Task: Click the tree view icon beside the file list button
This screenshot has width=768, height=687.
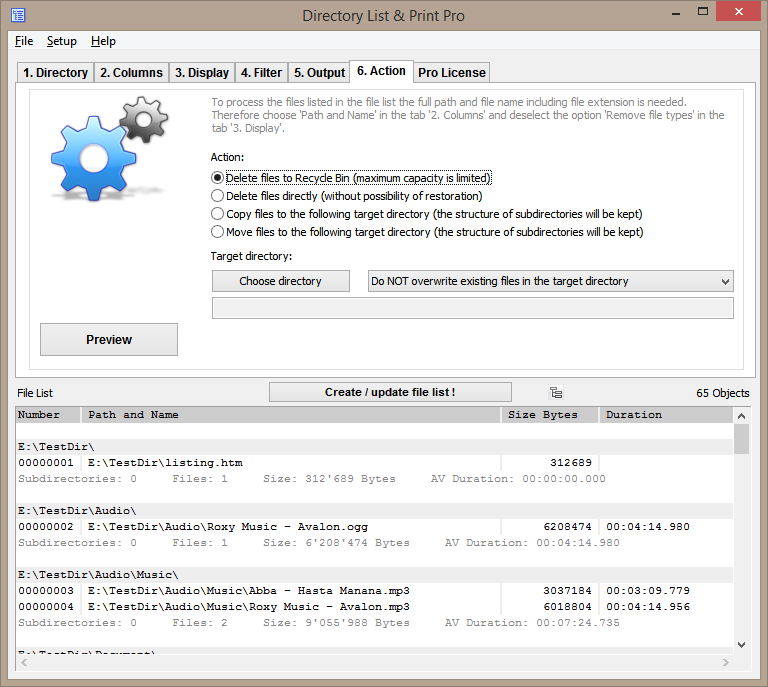Action: pos(556,392)
